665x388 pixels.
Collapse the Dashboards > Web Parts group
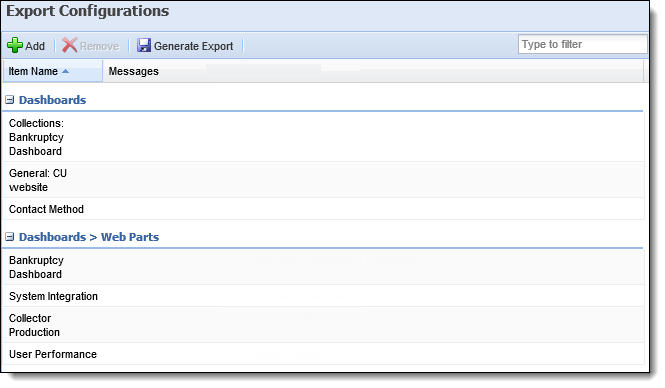pyautogui.click(x=9, y=237)
